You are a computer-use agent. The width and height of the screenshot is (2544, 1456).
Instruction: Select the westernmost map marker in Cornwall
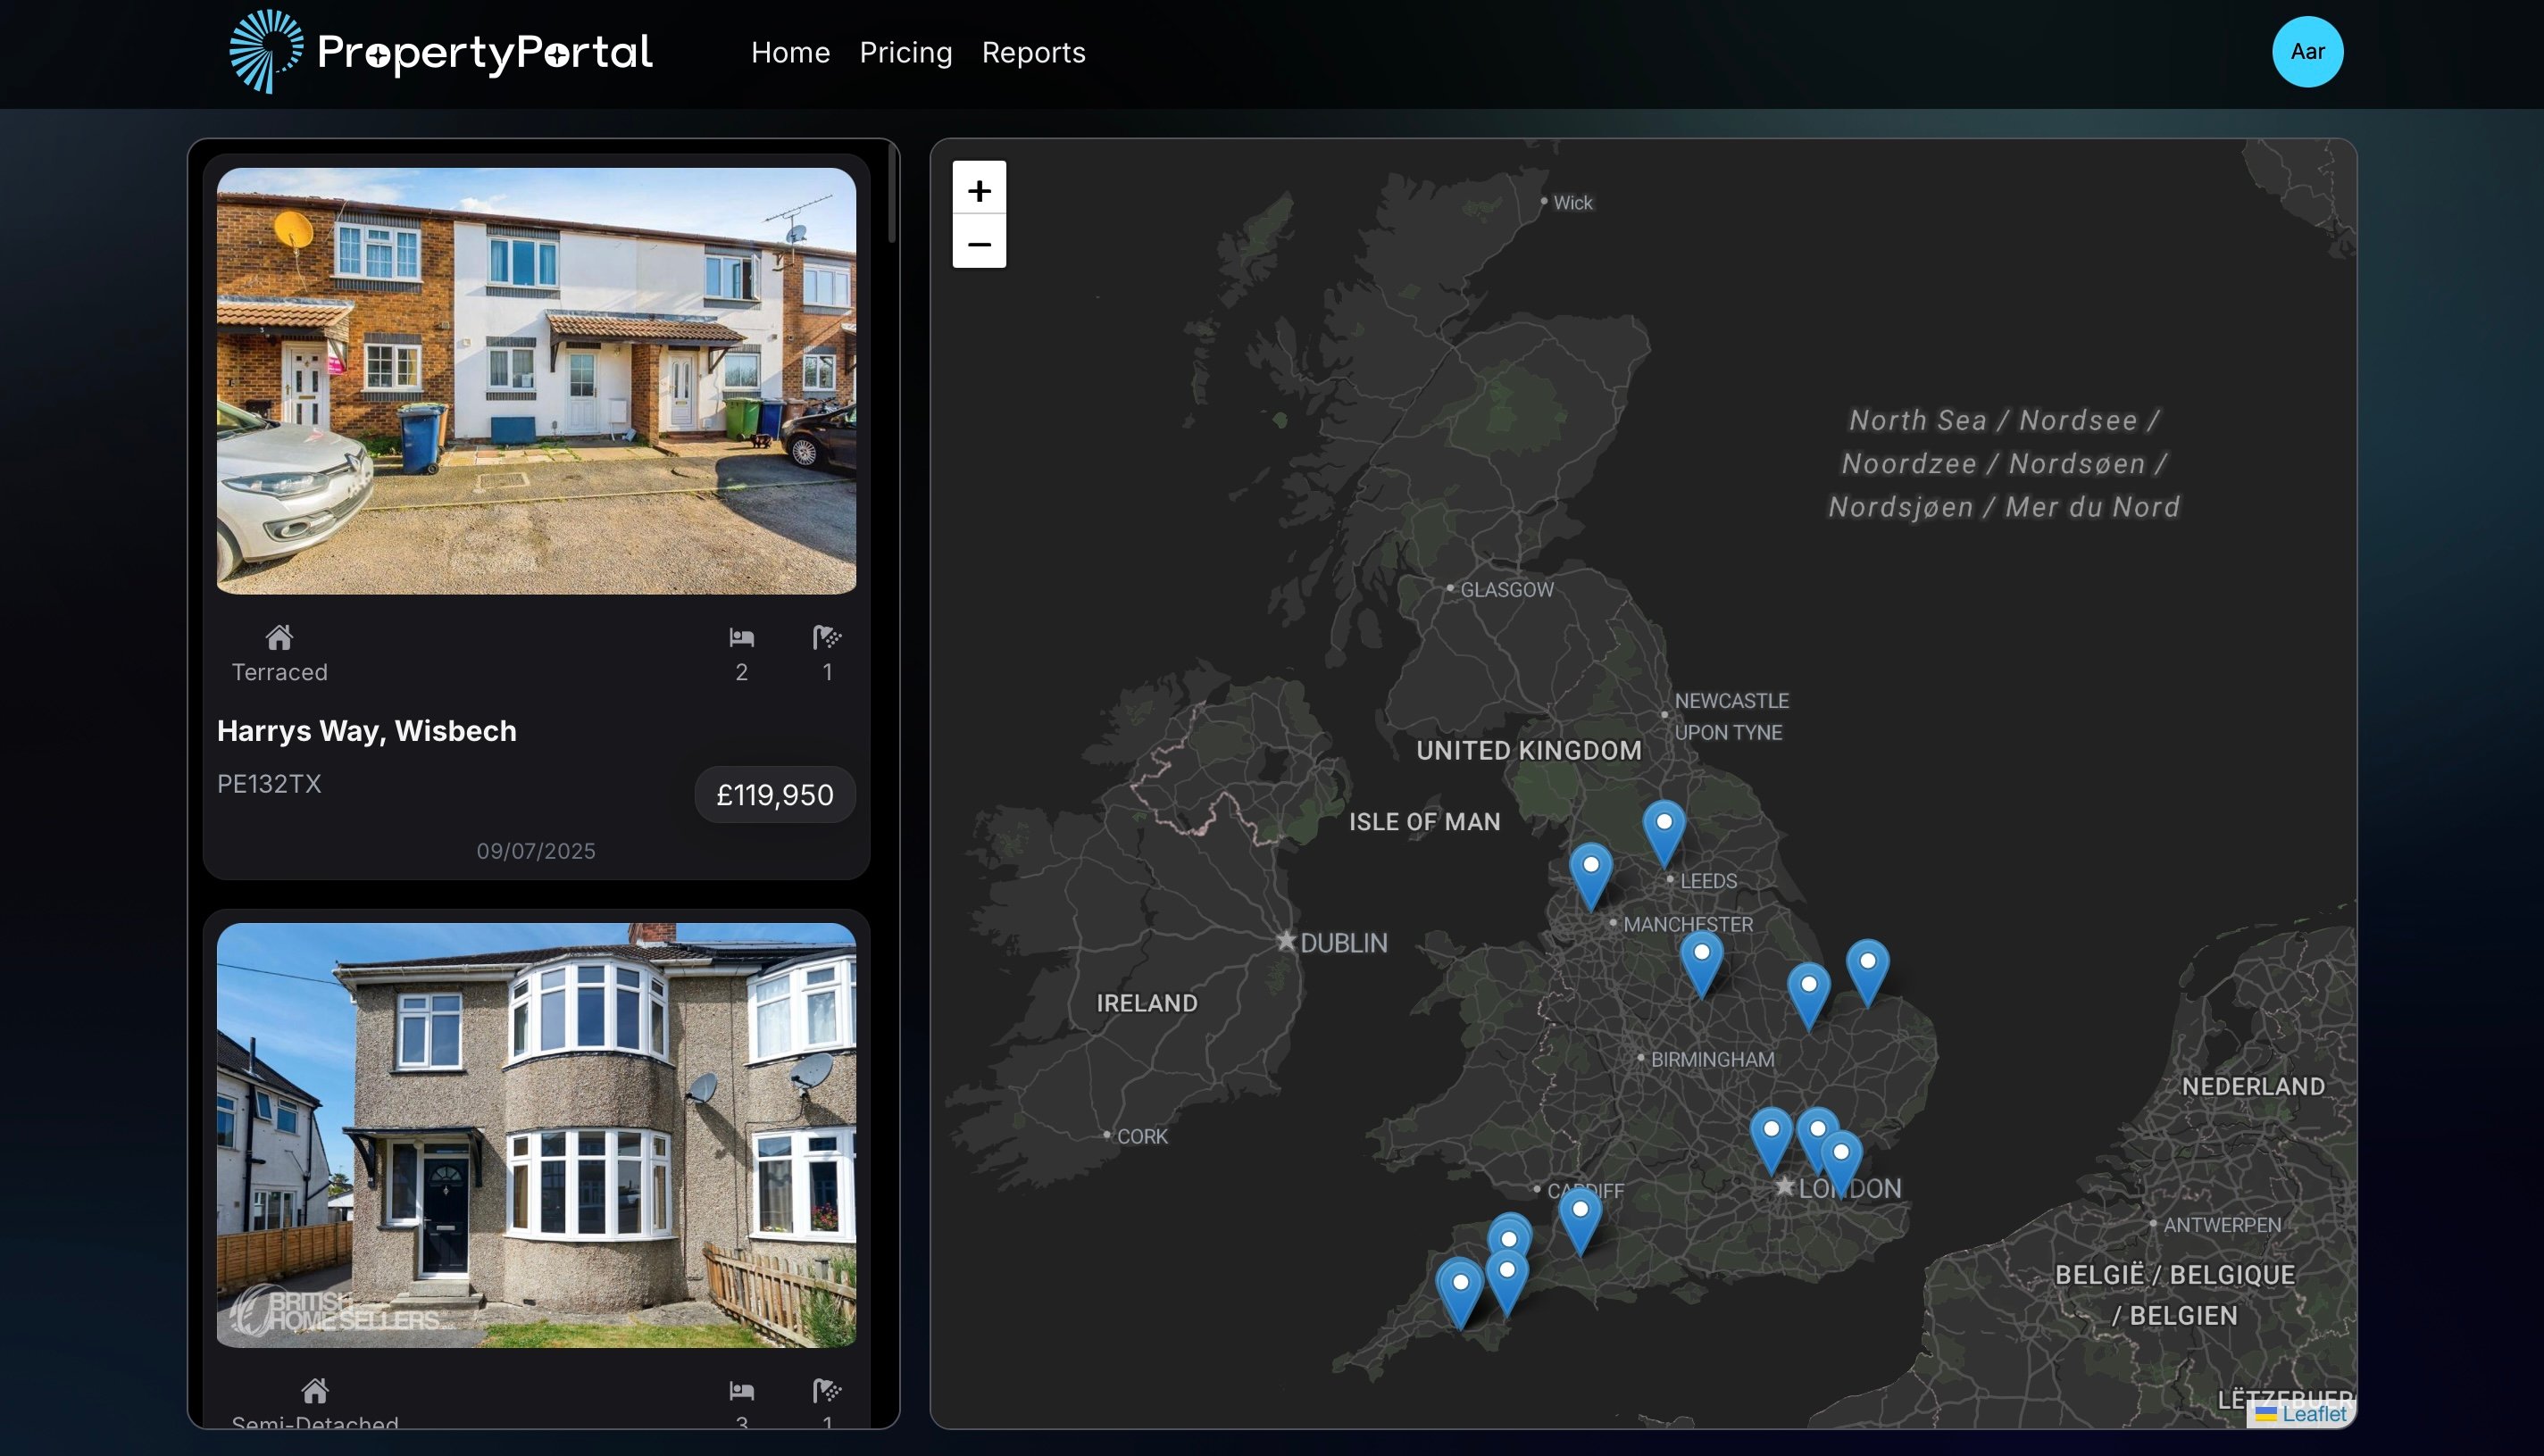pos(1460,1293)
